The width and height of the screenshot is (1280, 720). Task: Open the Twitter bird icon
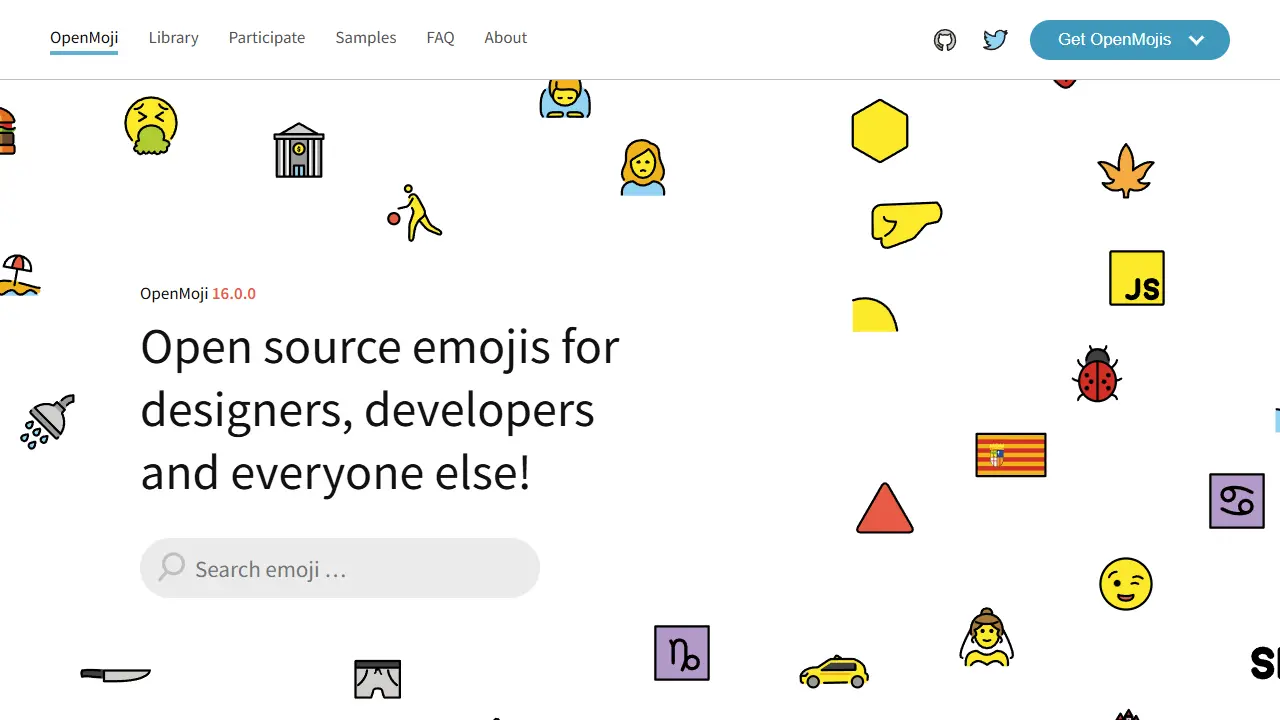point(995,40)
